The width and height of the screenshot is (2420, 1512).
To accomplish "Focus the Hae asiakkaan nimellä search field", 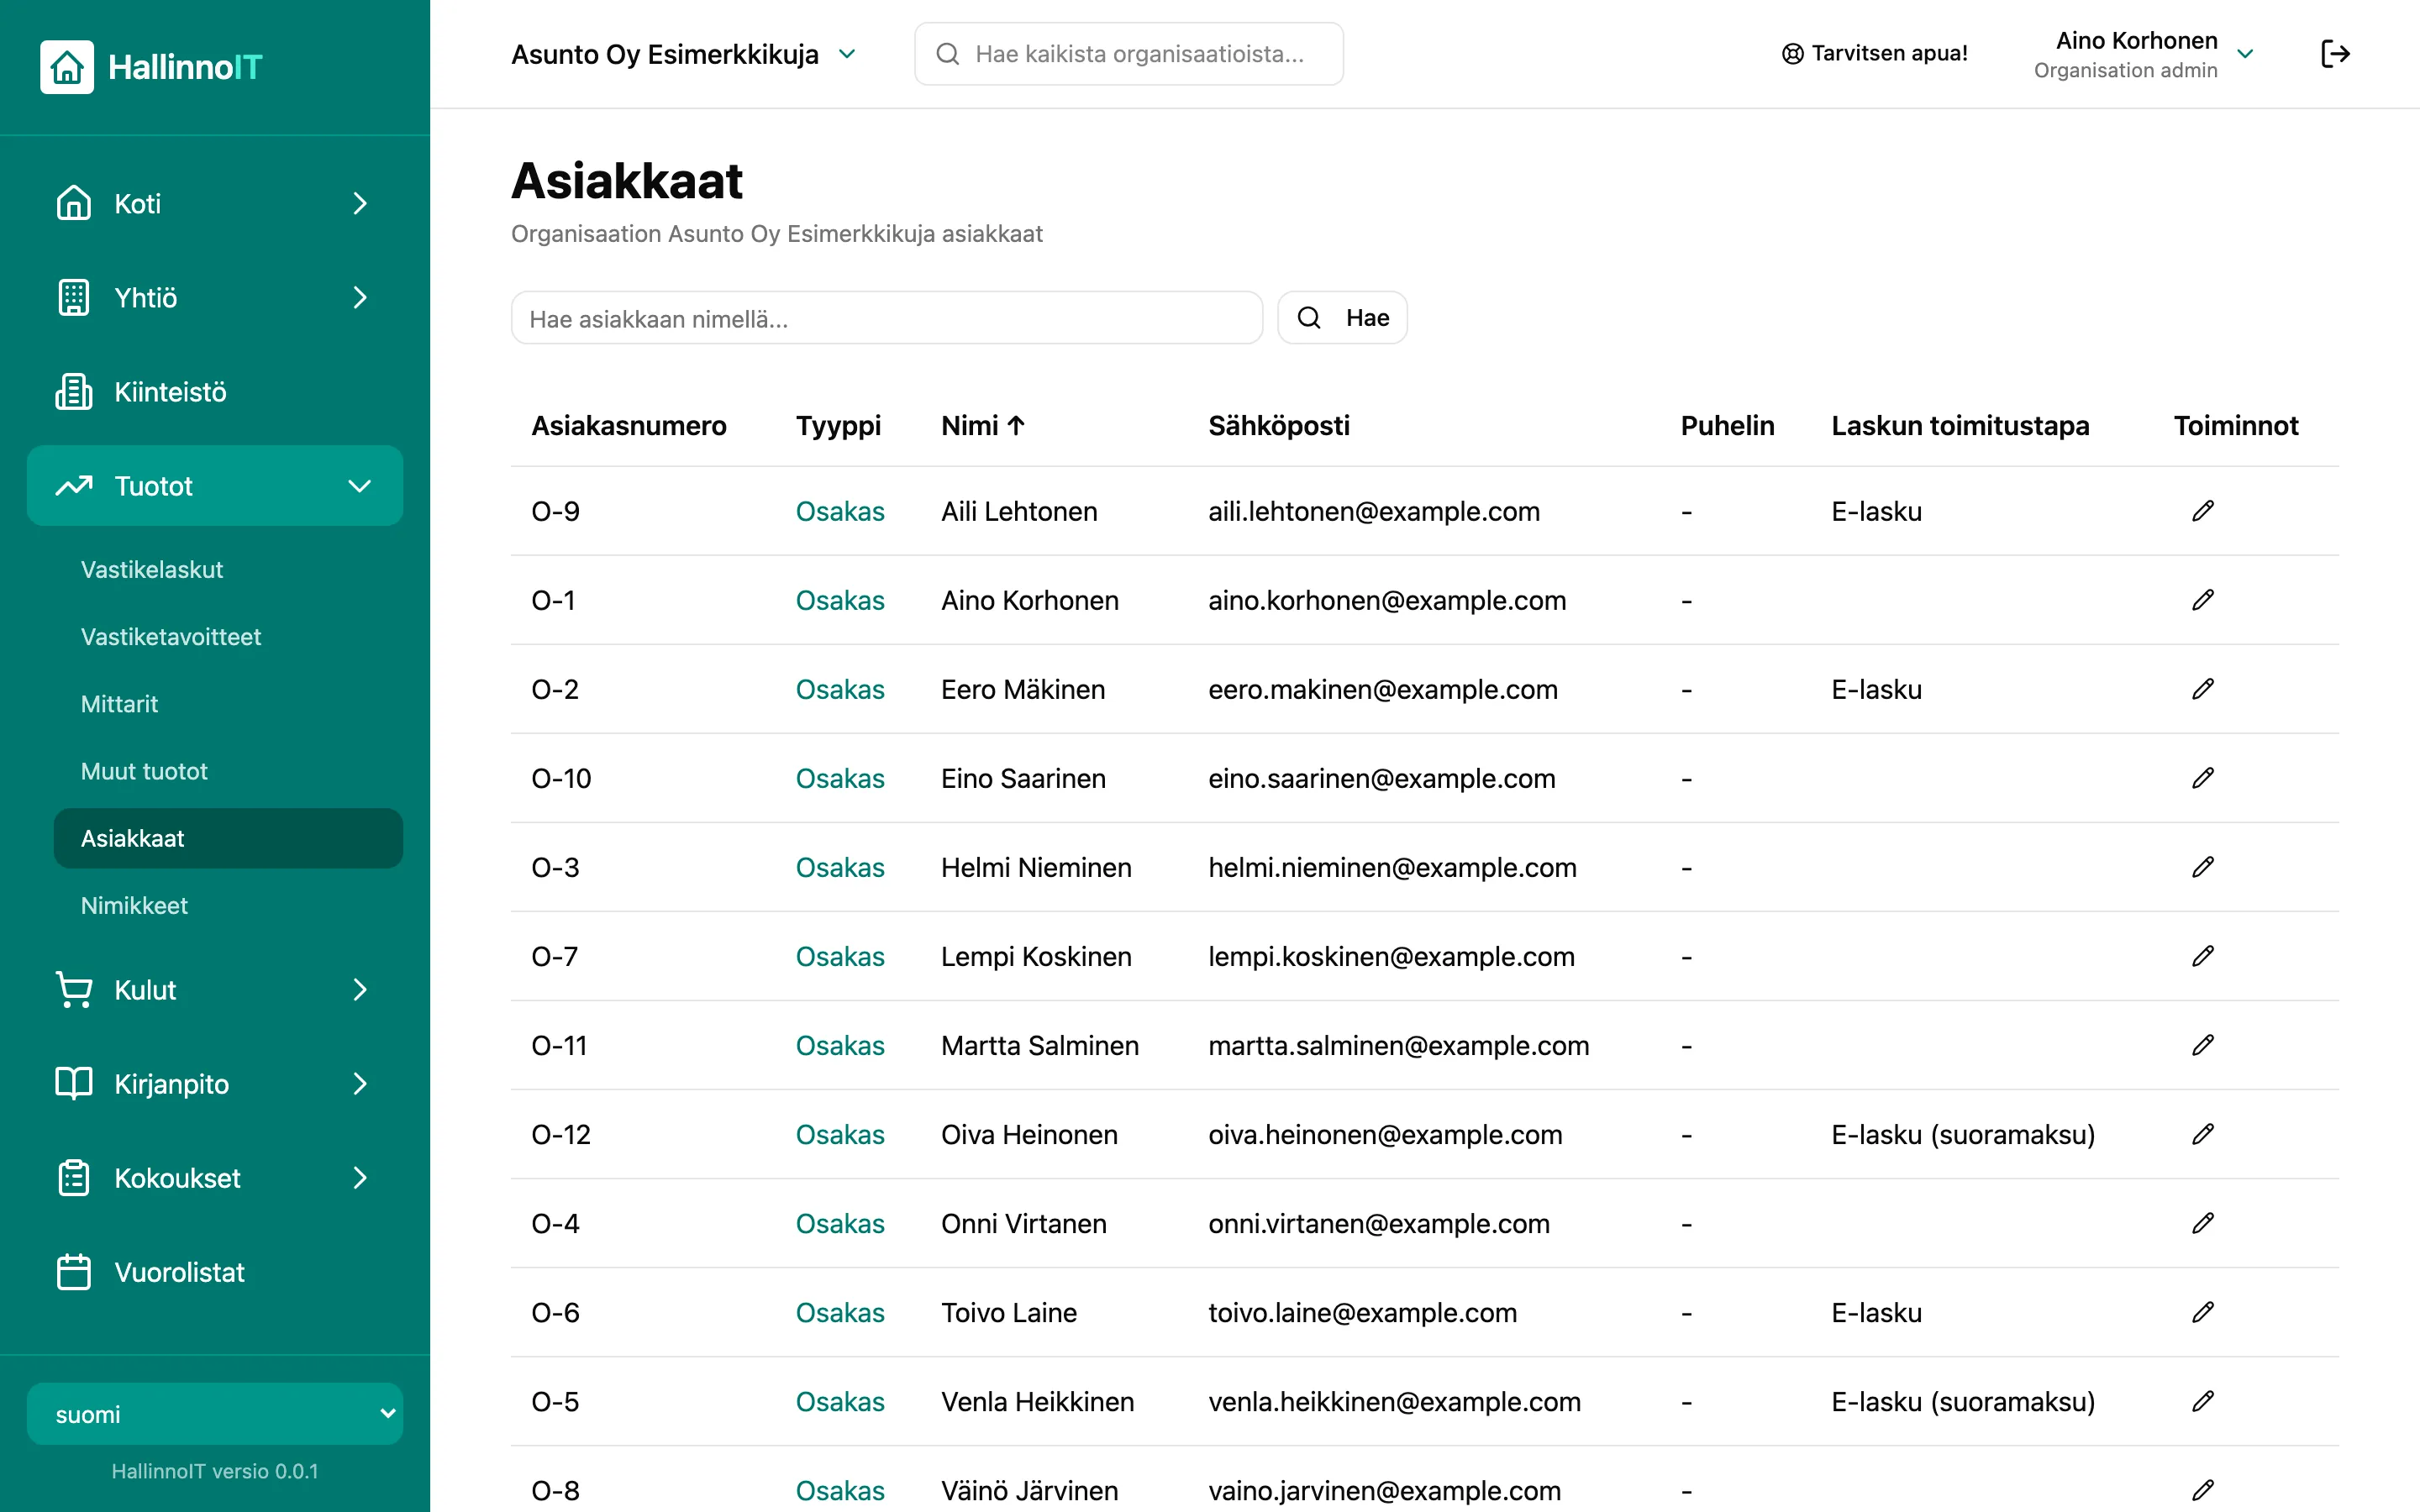I will (x=886, y=318).
